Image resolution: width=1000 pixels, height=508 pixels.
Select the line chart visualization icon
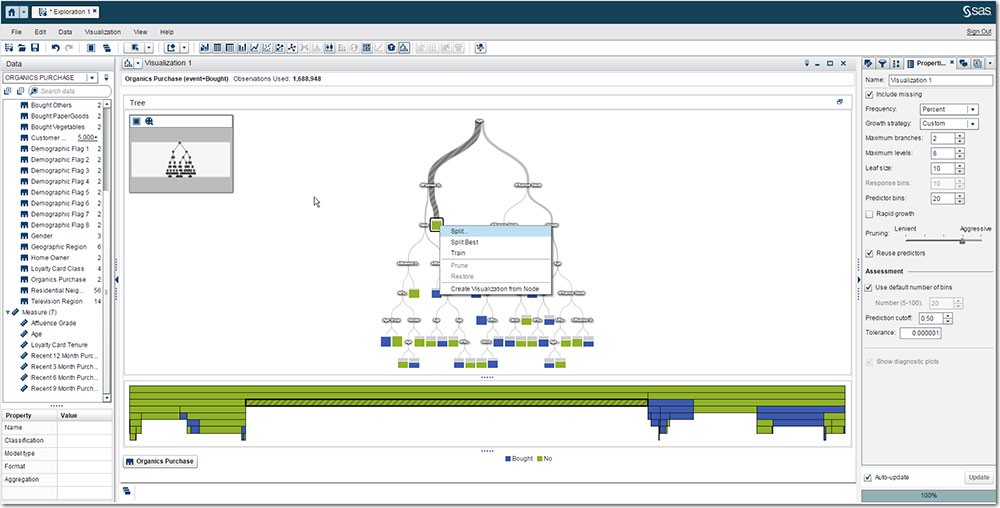pos(255,48)
